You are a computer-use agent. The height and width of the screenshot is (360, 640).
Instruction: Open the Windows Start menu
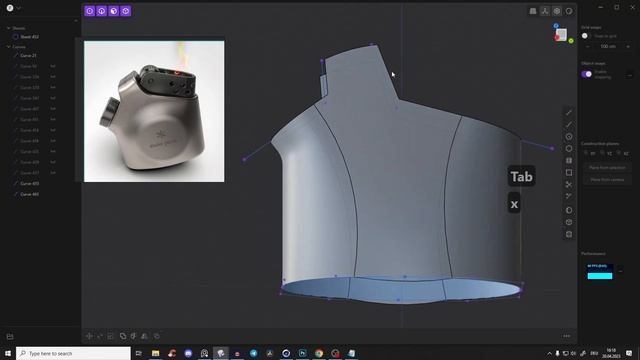pyautogui.click(x=8, y=353)
